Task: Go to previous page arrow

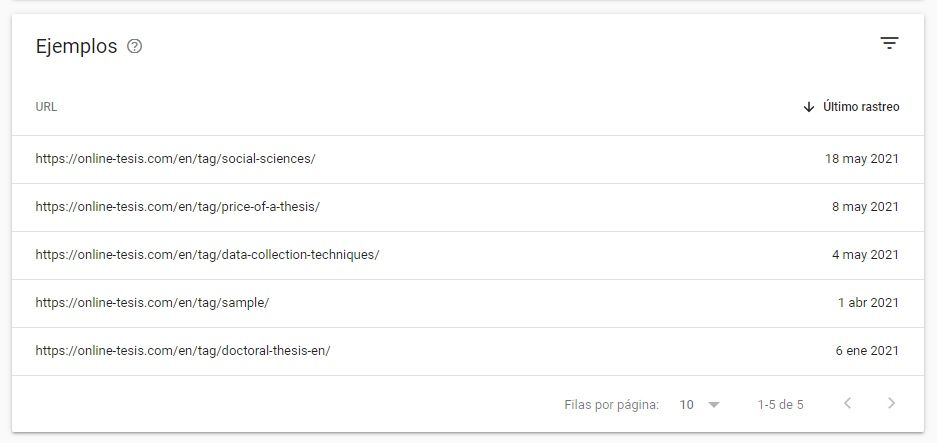Action: [847, 404]
